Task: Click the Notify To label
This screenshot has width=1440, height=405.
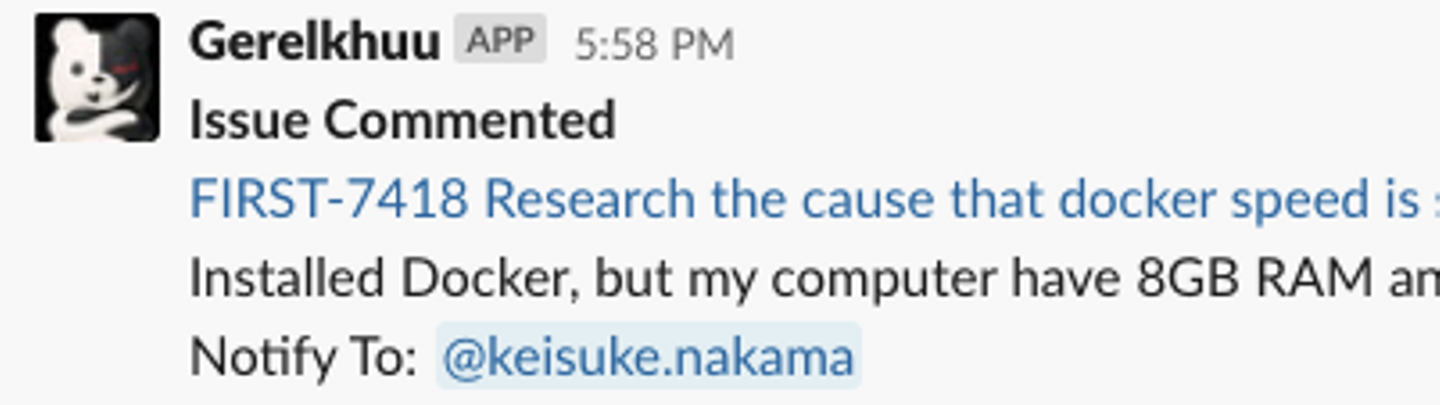Action: pos(303,357)
